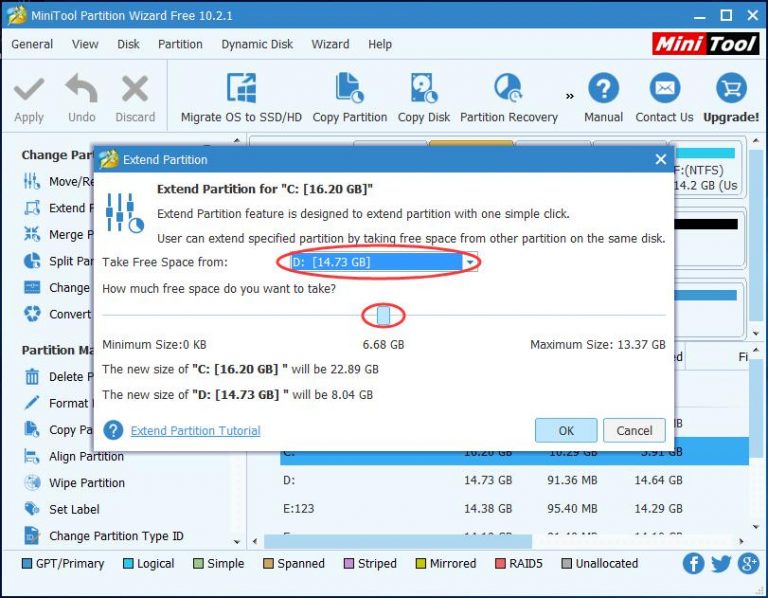Choose Format Partition in sidebar
Screen dimensions: 768x598
click(x=58, y=403)
